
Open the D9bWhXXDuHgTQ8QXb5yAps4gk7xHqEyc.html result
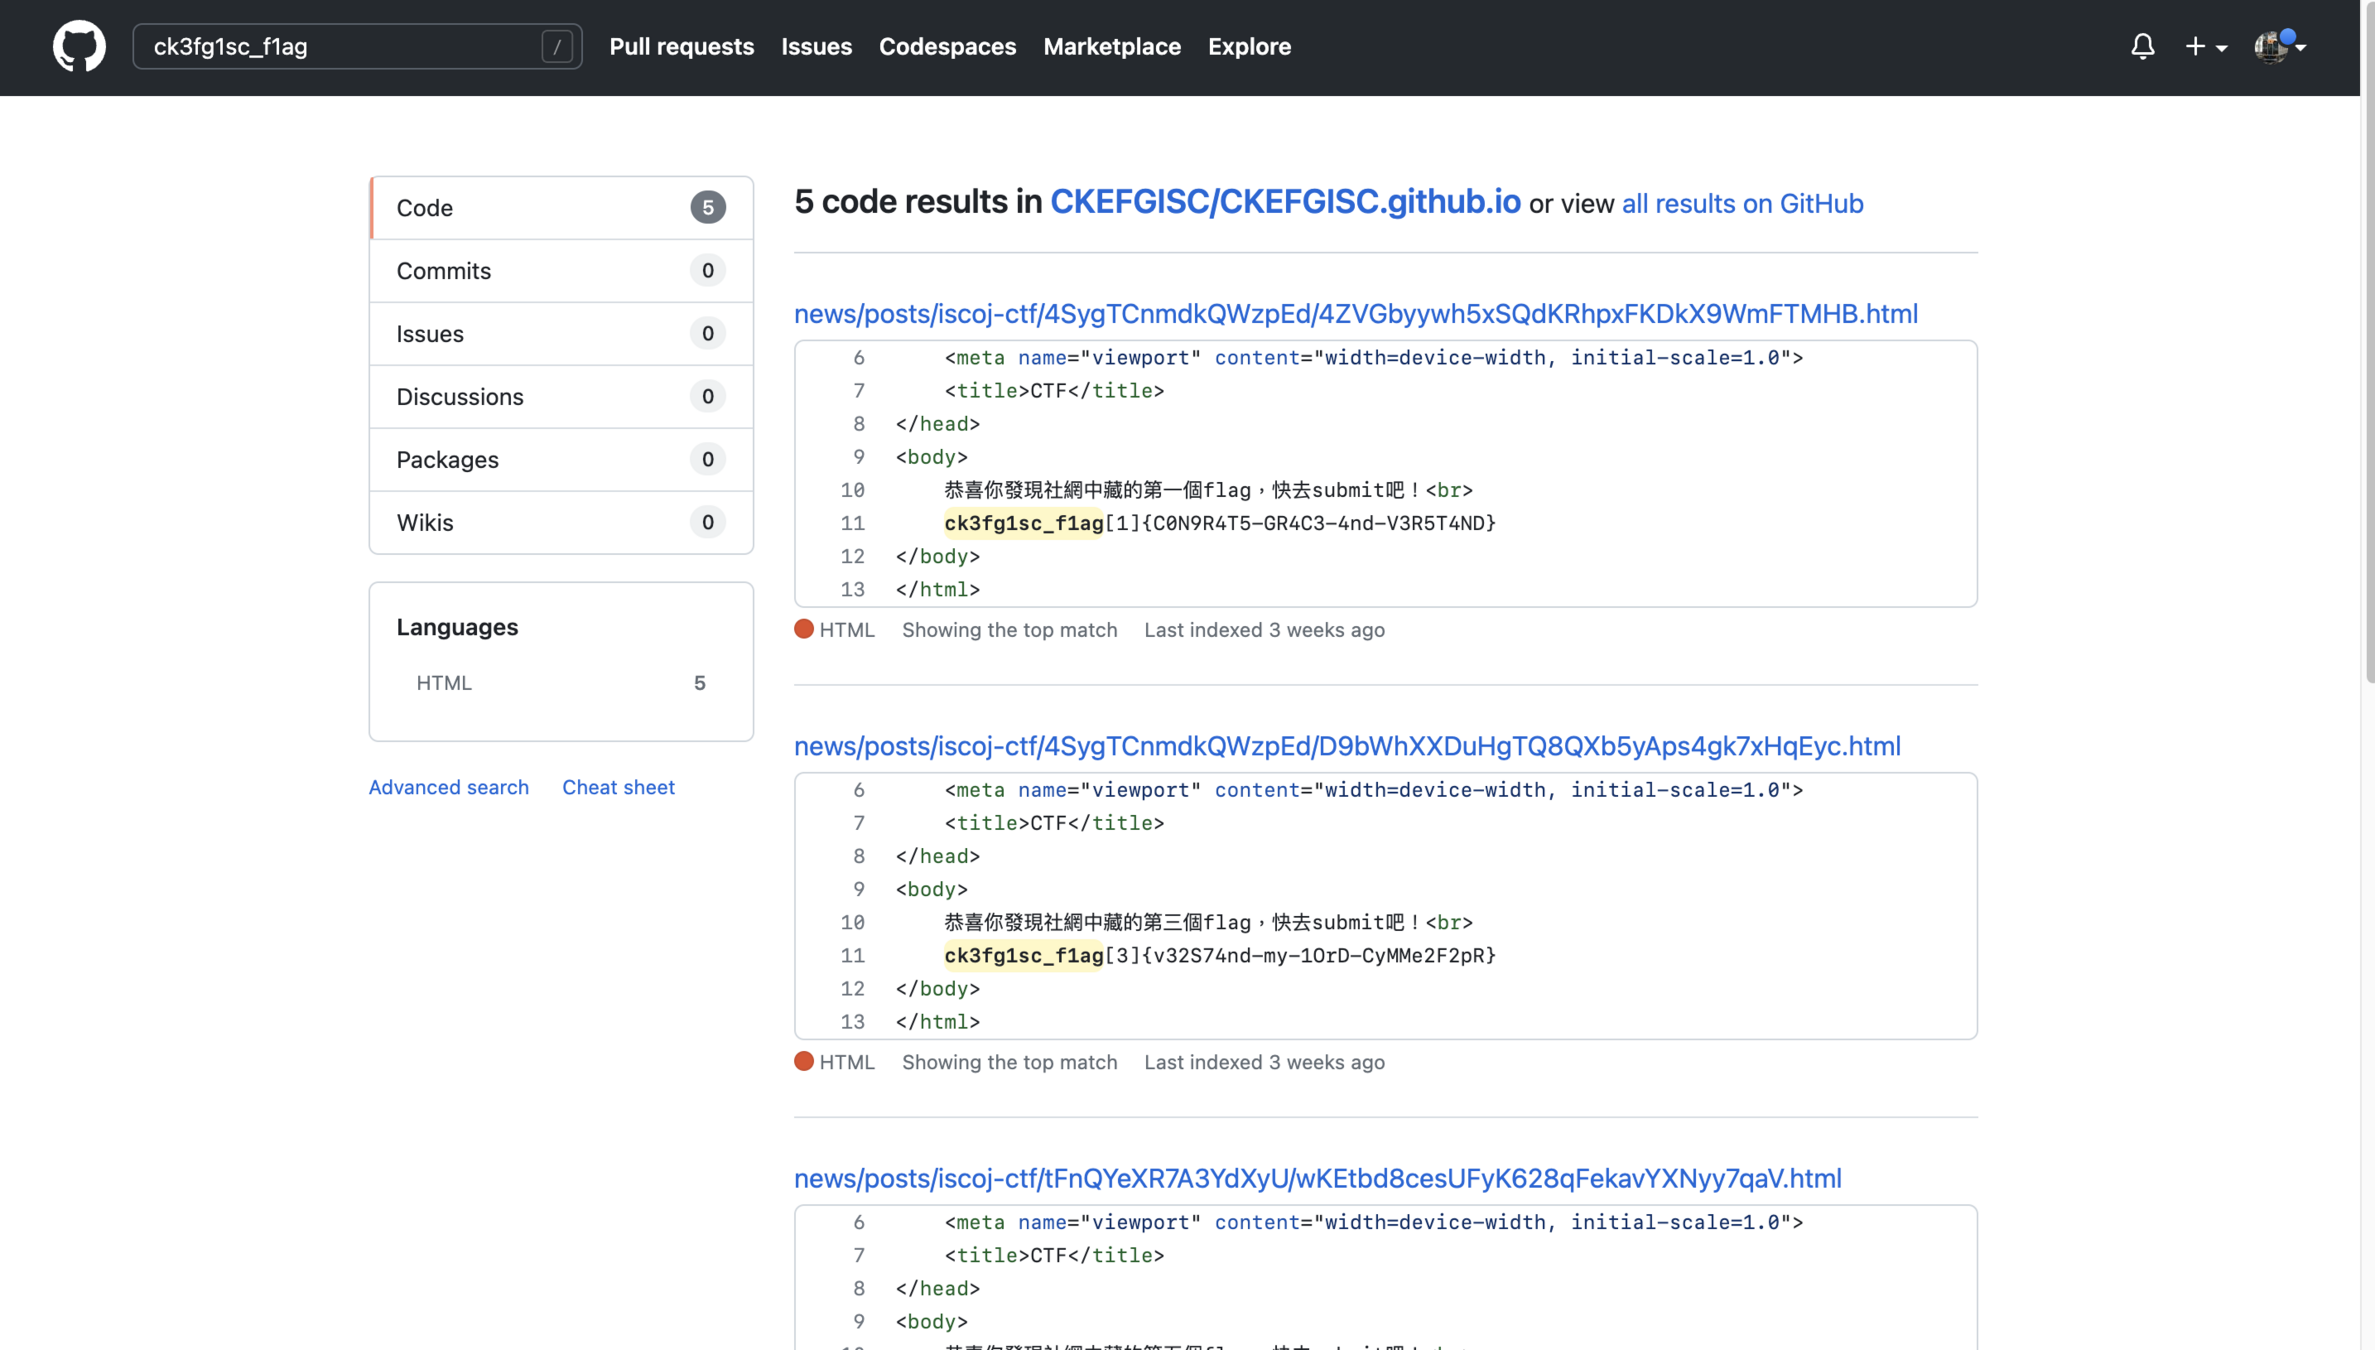click(1347, 746)
